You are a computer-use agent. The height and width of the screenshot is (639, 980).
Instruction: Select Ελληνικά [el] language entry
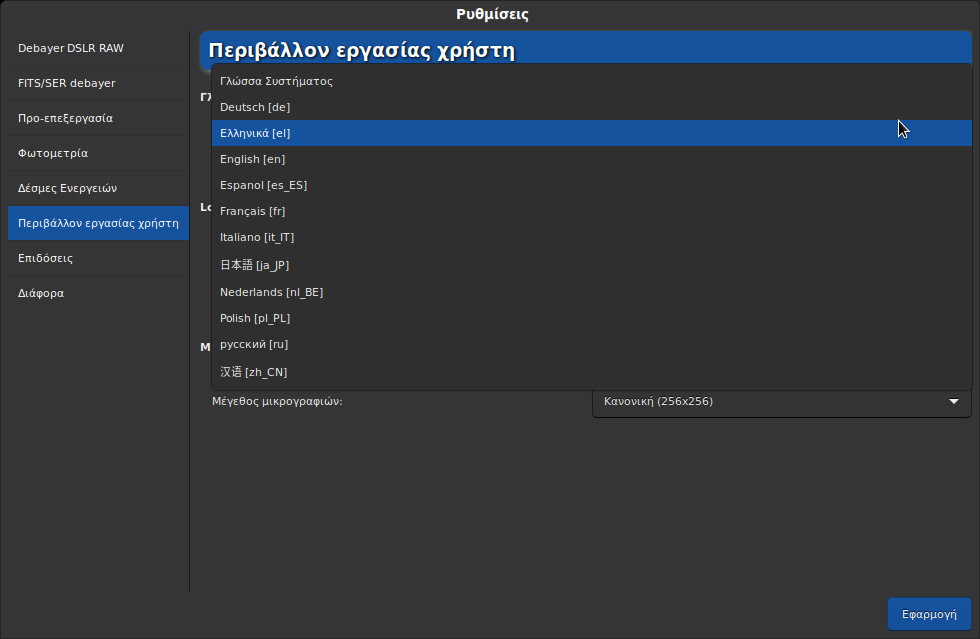pos(255,133)
